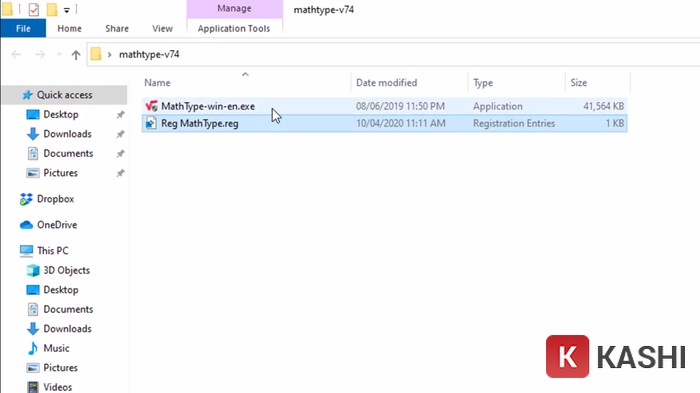Viewport: 700px width, 393px height.
Task: Click the Properties checkmark quick-access icon
Action: click(33, 9)
